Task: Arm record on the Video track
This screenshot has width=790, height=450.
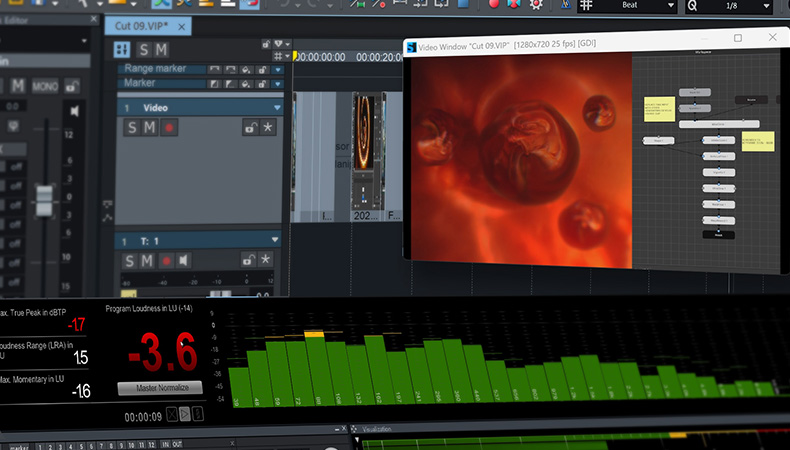Action: click(168, 127)
